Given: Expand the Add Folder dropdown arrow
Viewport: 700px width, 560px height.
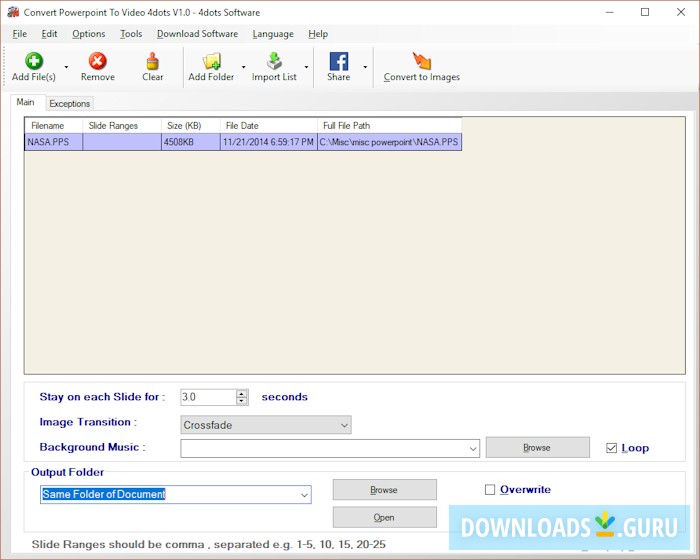Looking at the screenshot, I should coord(243,67).
